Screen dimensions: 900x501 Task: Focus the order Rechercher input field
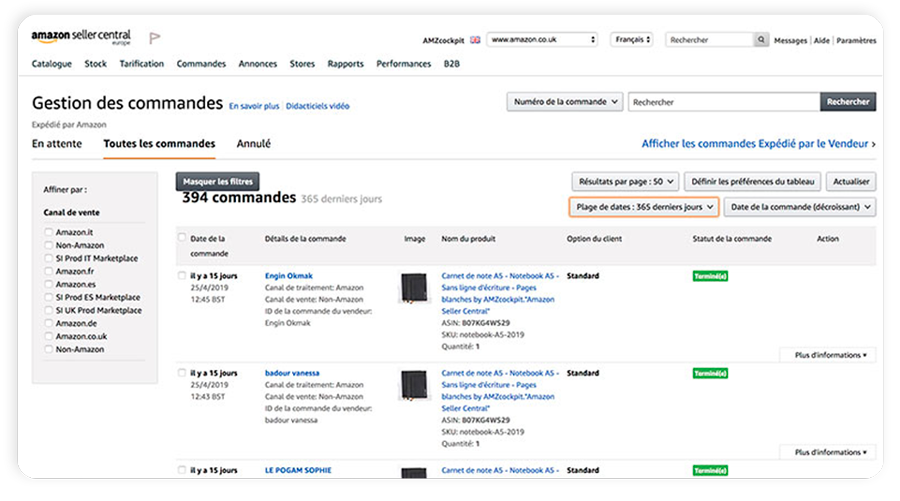point(724,102)
